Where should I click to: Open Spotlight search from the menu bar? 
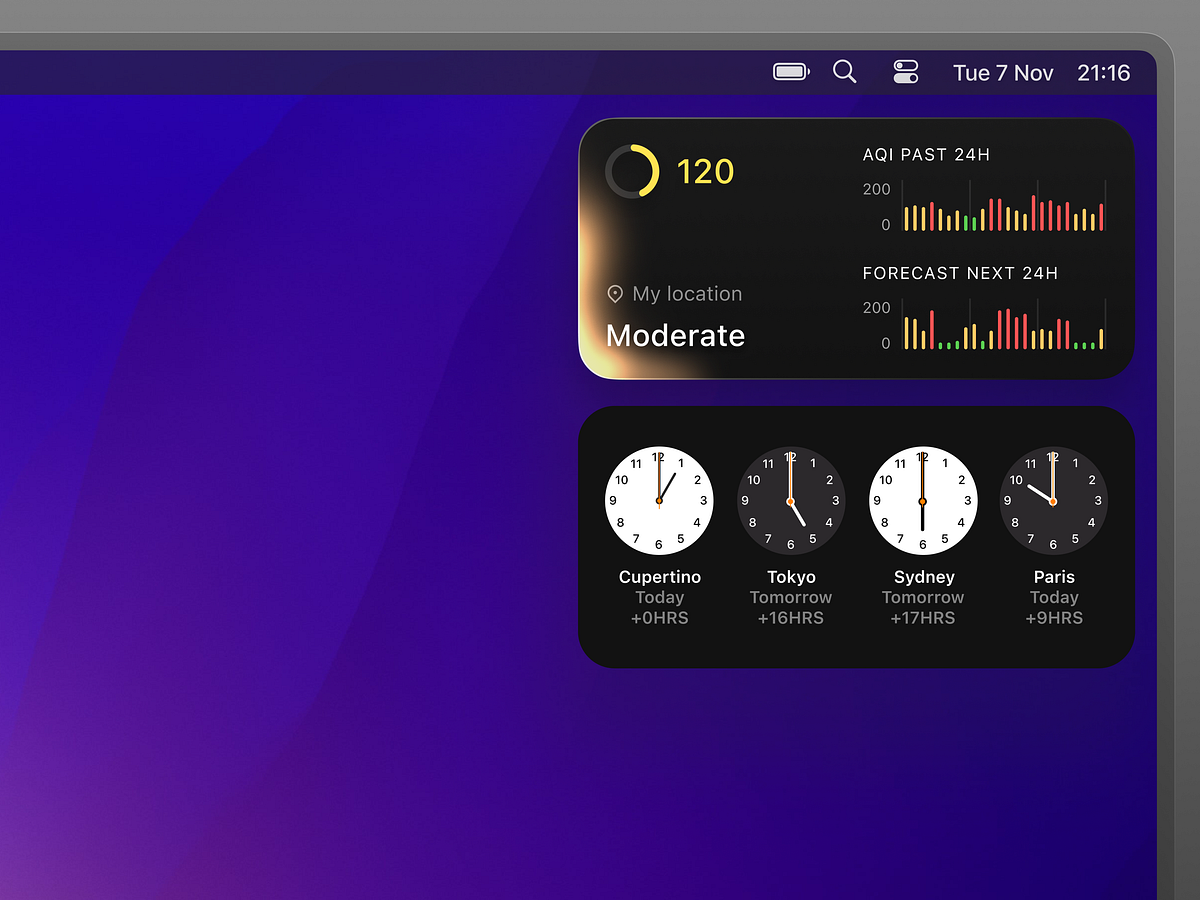(x=845, y=71)
